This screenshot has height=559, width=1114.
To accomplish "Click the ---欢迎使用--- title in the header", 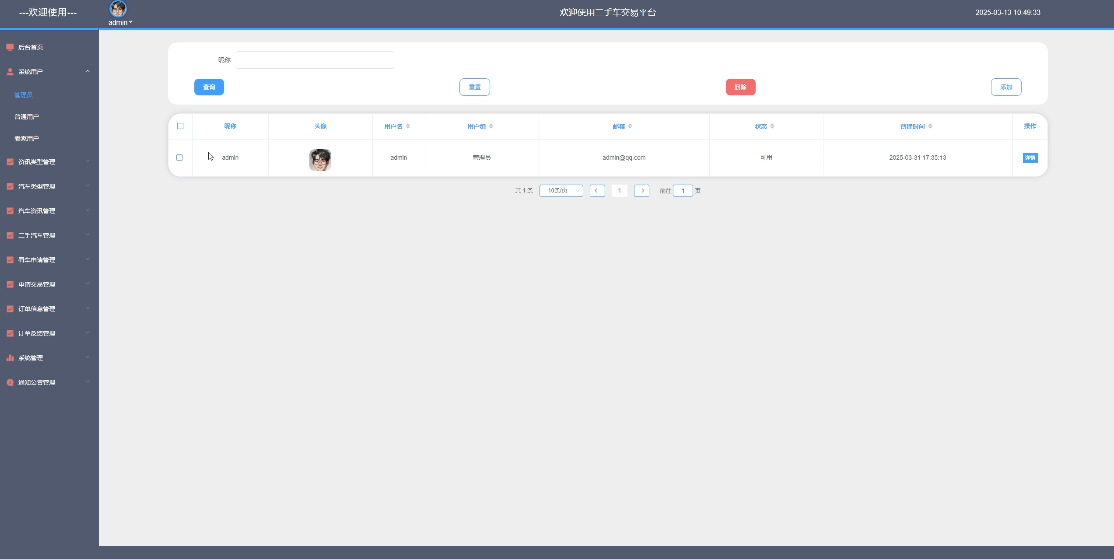I will [48, 13].
